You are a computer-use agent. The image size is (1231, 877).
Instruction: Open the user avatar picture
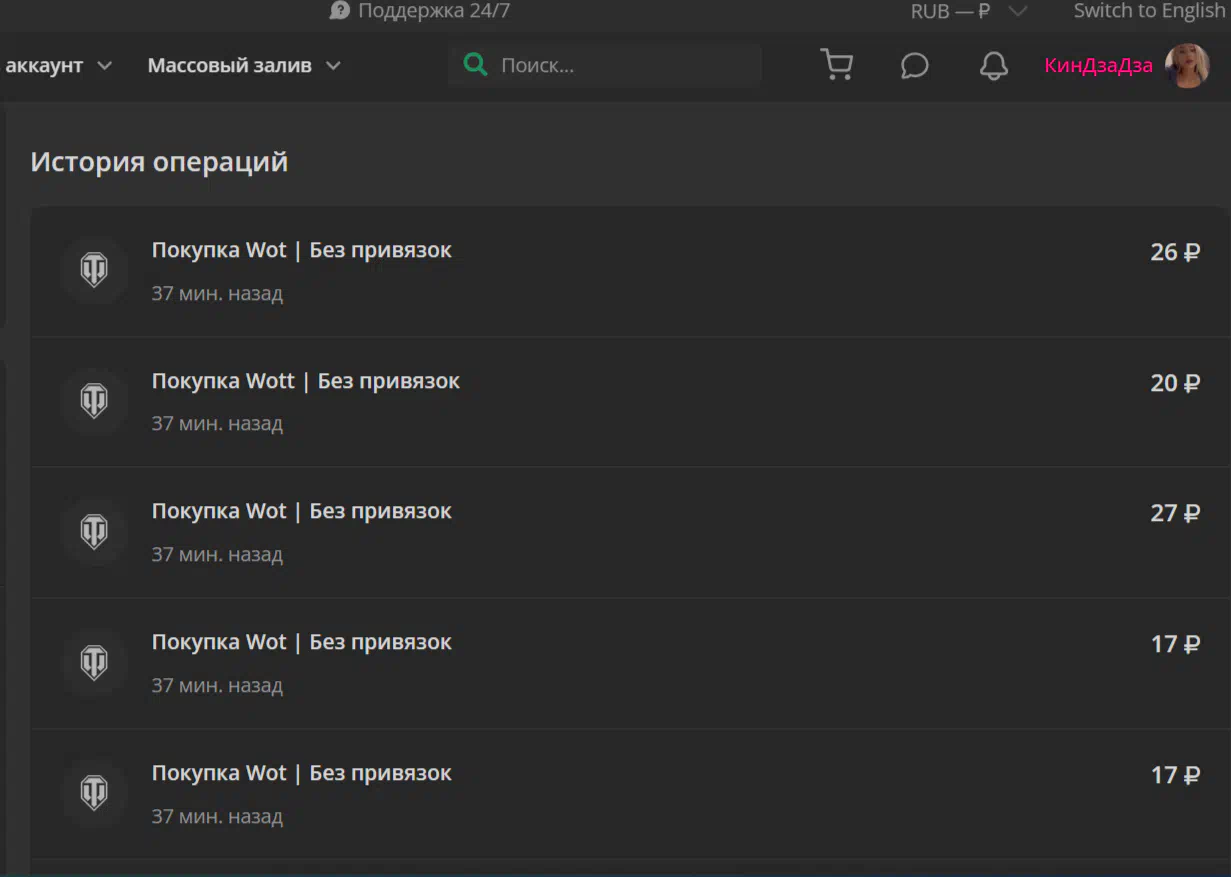tap(1187, 66)
